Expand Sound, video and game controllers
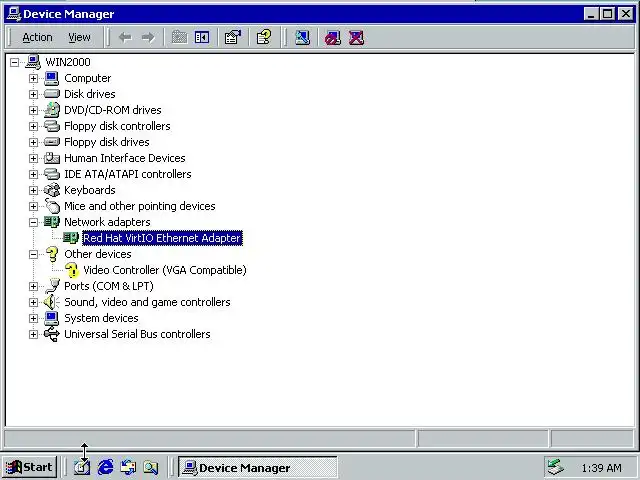Screen dimensions: 640x480 click(x=33, y=302)
